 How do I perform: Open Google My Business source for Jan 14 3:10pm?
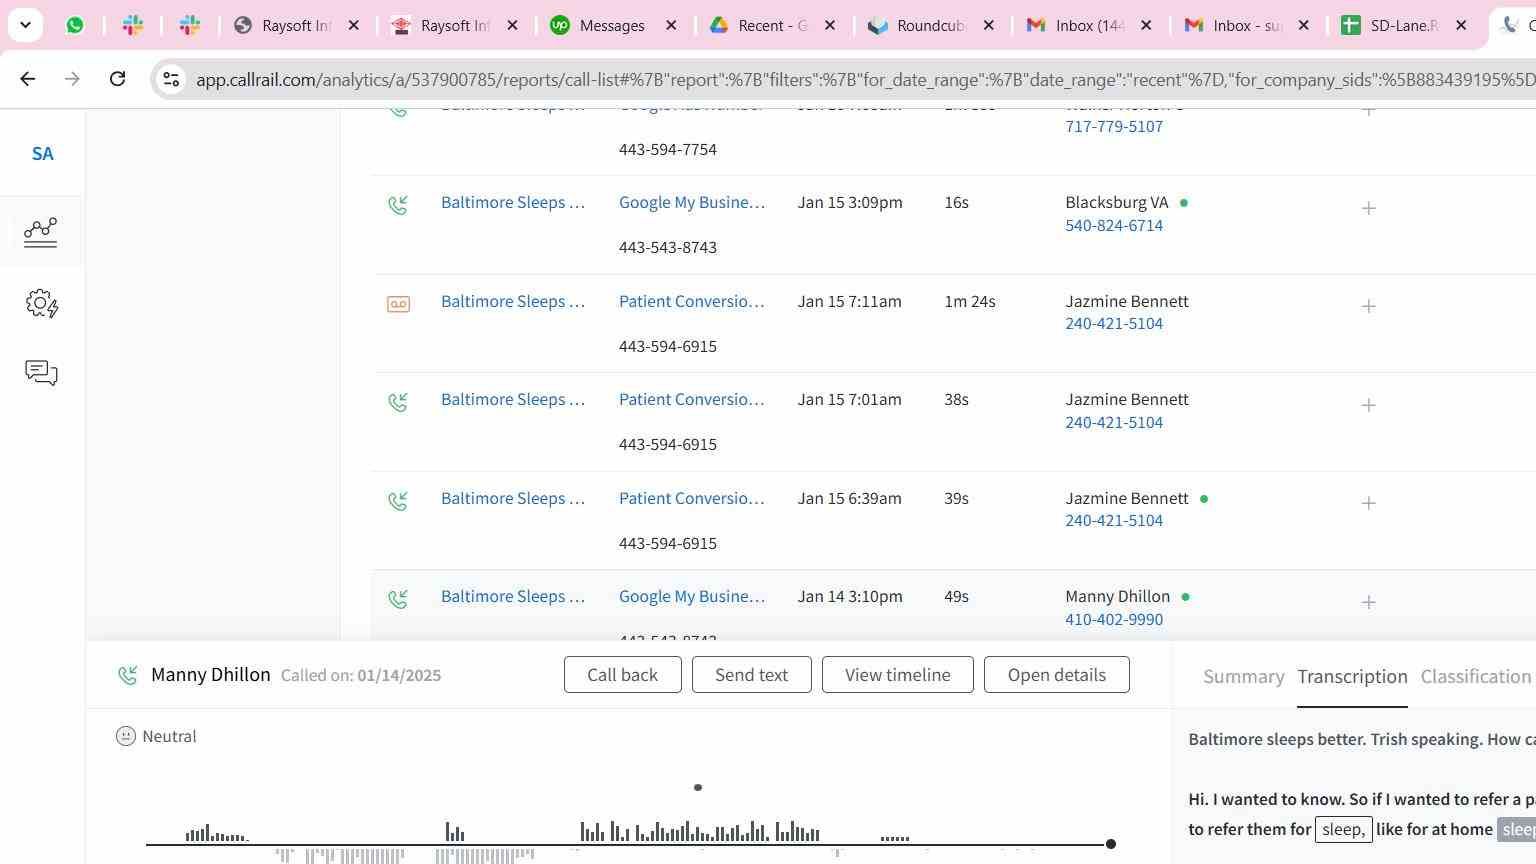pos(692,596)
